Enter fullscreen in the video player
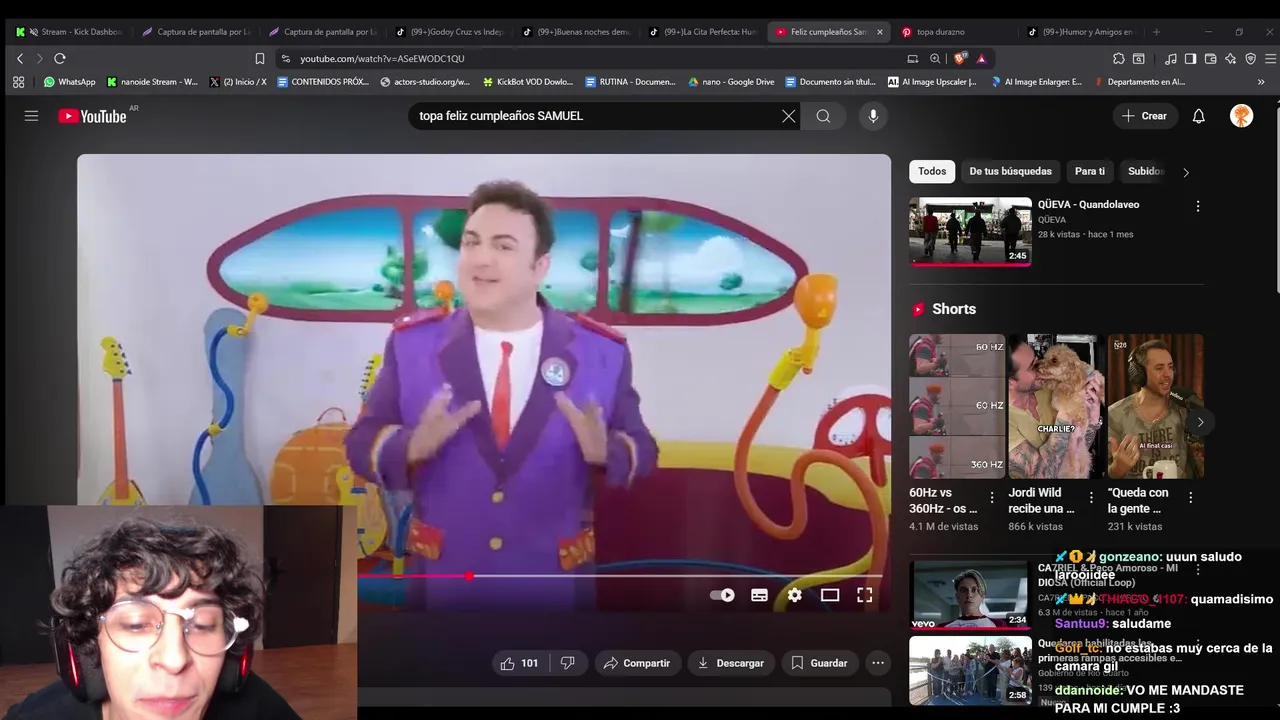The image size is (1280, 720). [864, 595]
